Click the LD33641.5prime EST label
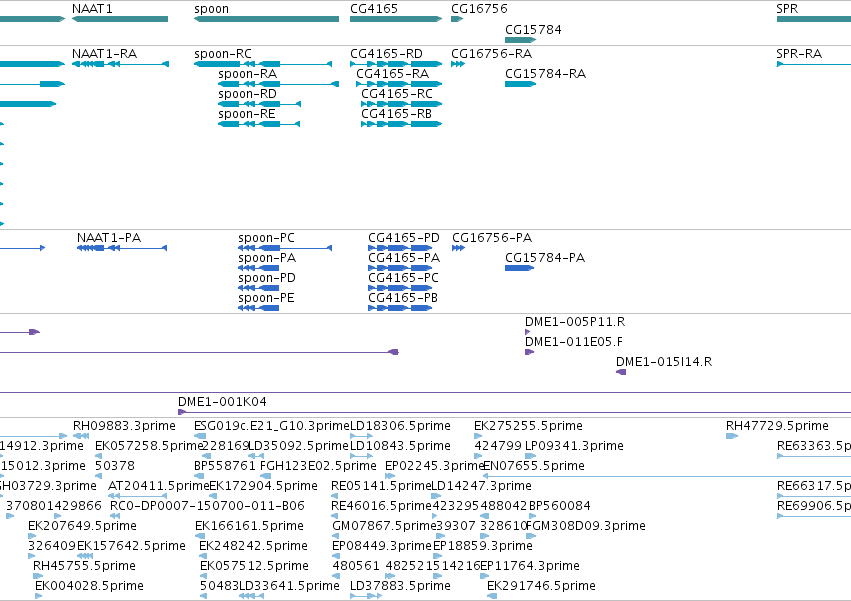Screen dimensions: 851x601 coord(289,587)
